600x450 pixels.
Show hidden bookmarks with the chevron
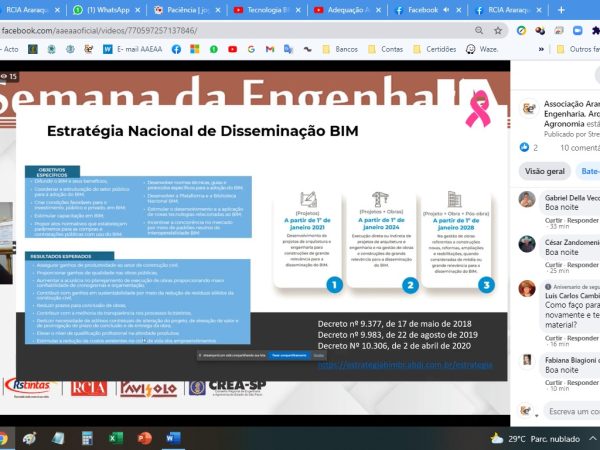tap(541, 49)
